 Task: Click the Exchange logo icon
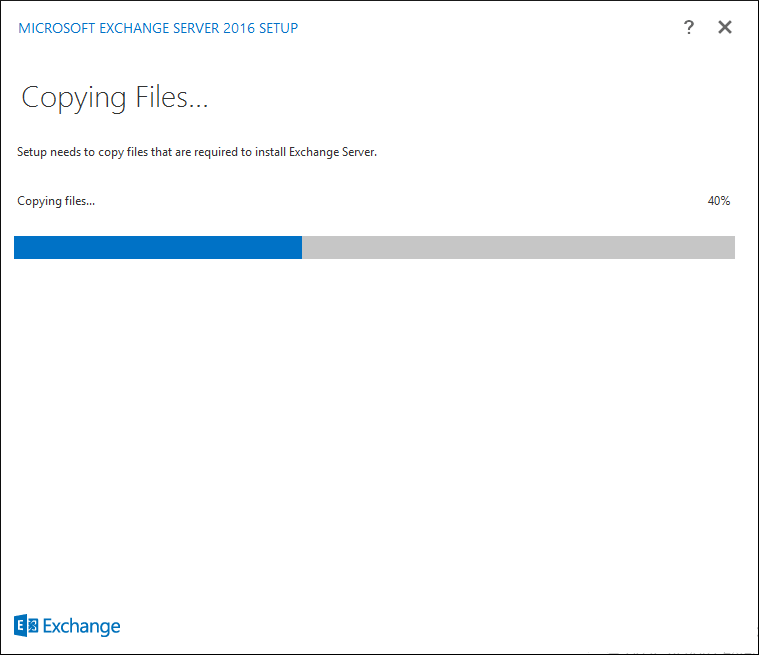coord(26,625)
